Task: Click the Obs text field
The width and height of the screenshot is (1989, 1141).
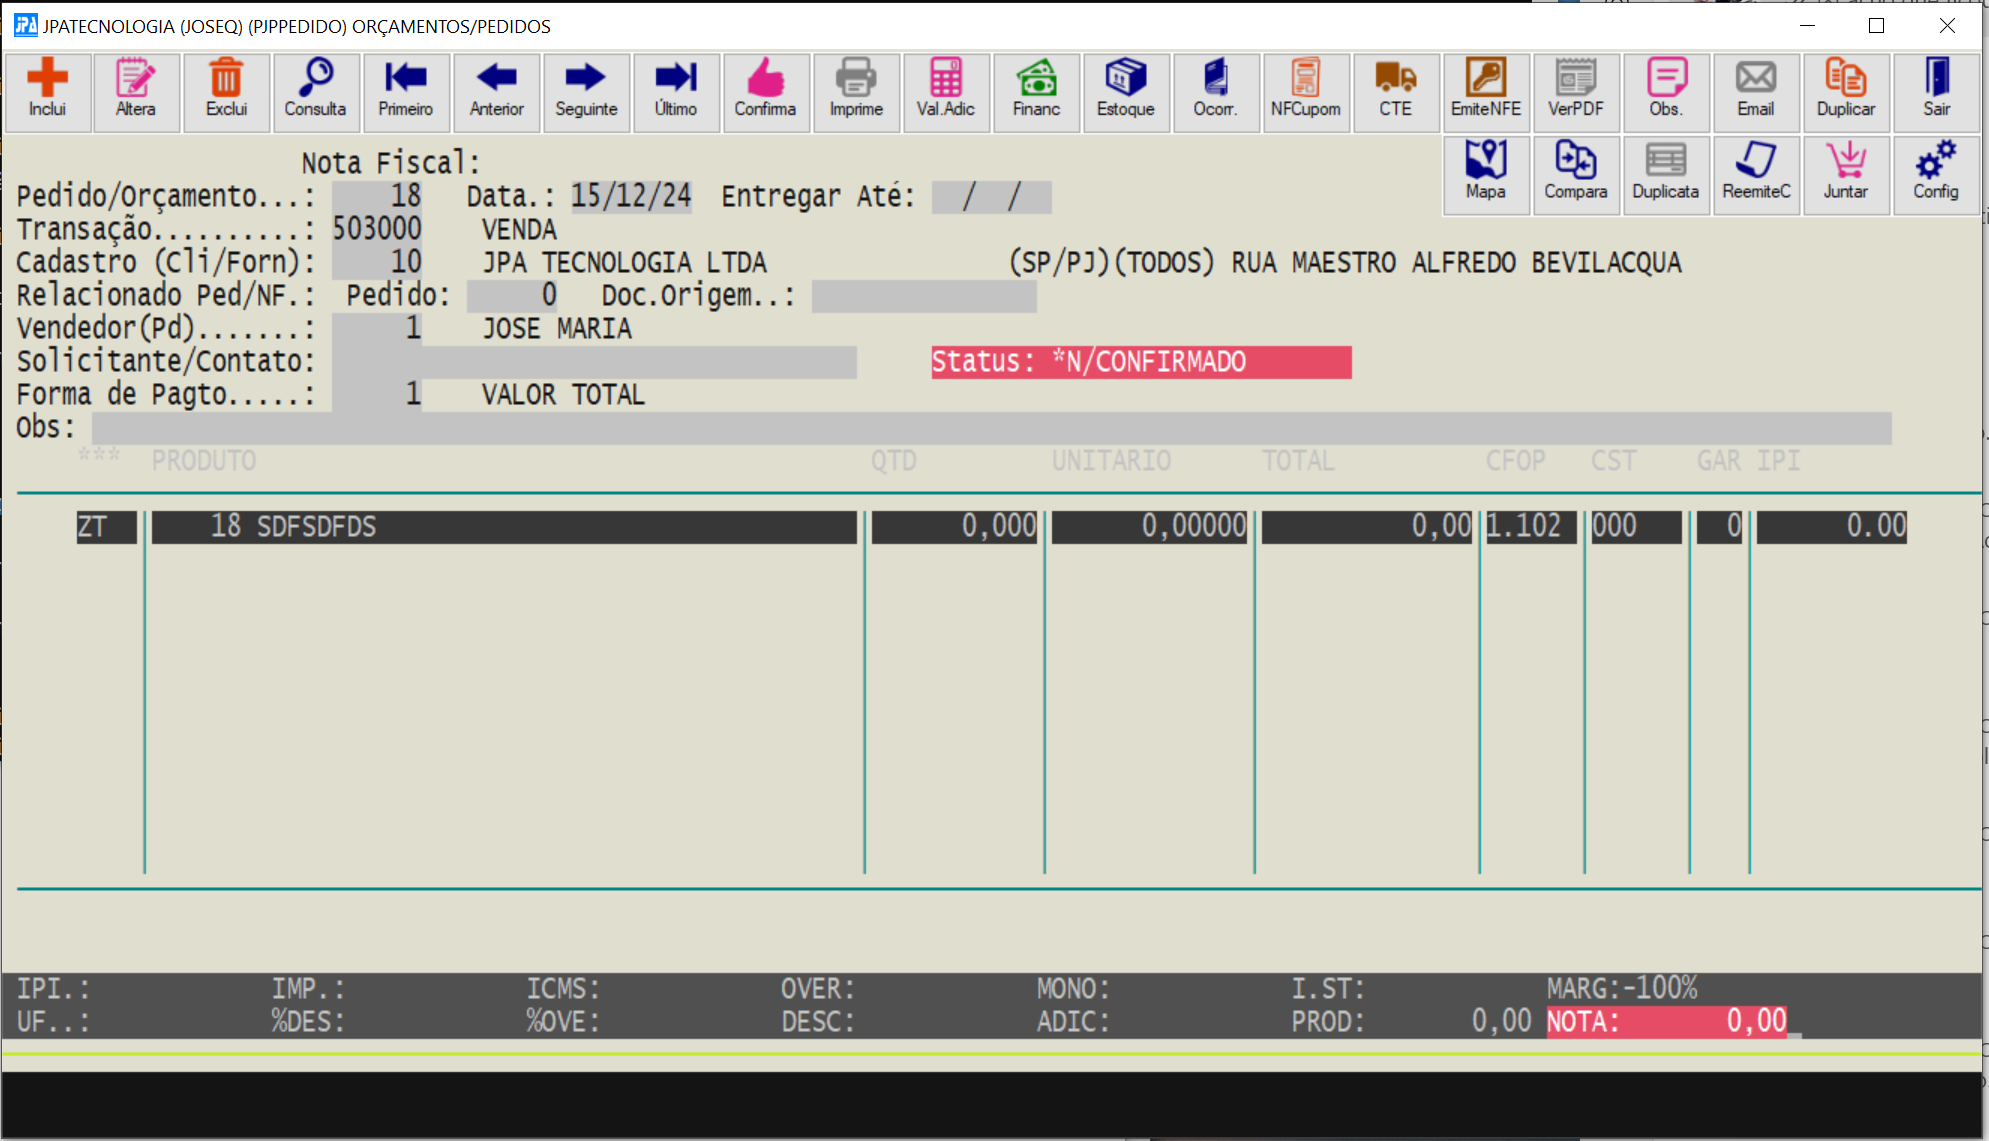Action: click(990, 428)
